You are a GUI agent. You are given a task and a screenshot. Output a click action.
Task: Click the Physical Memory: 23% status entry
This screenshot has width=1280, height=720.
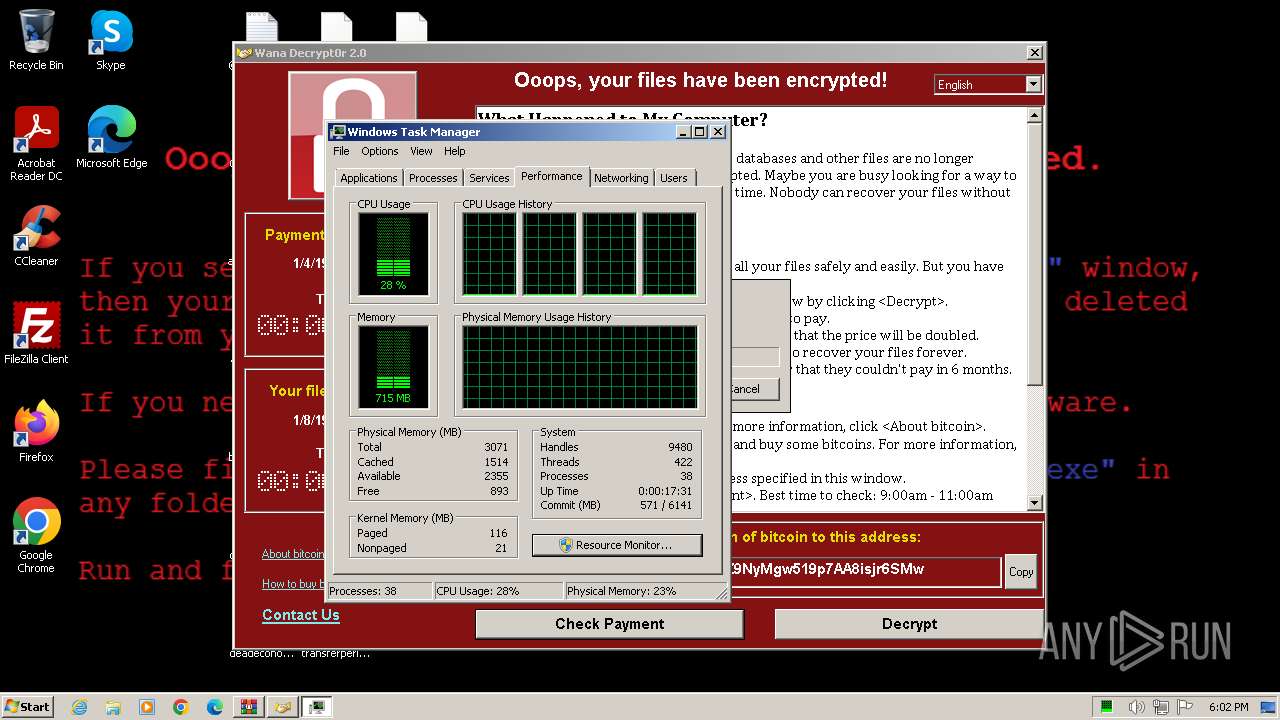(x=638, y=591)
